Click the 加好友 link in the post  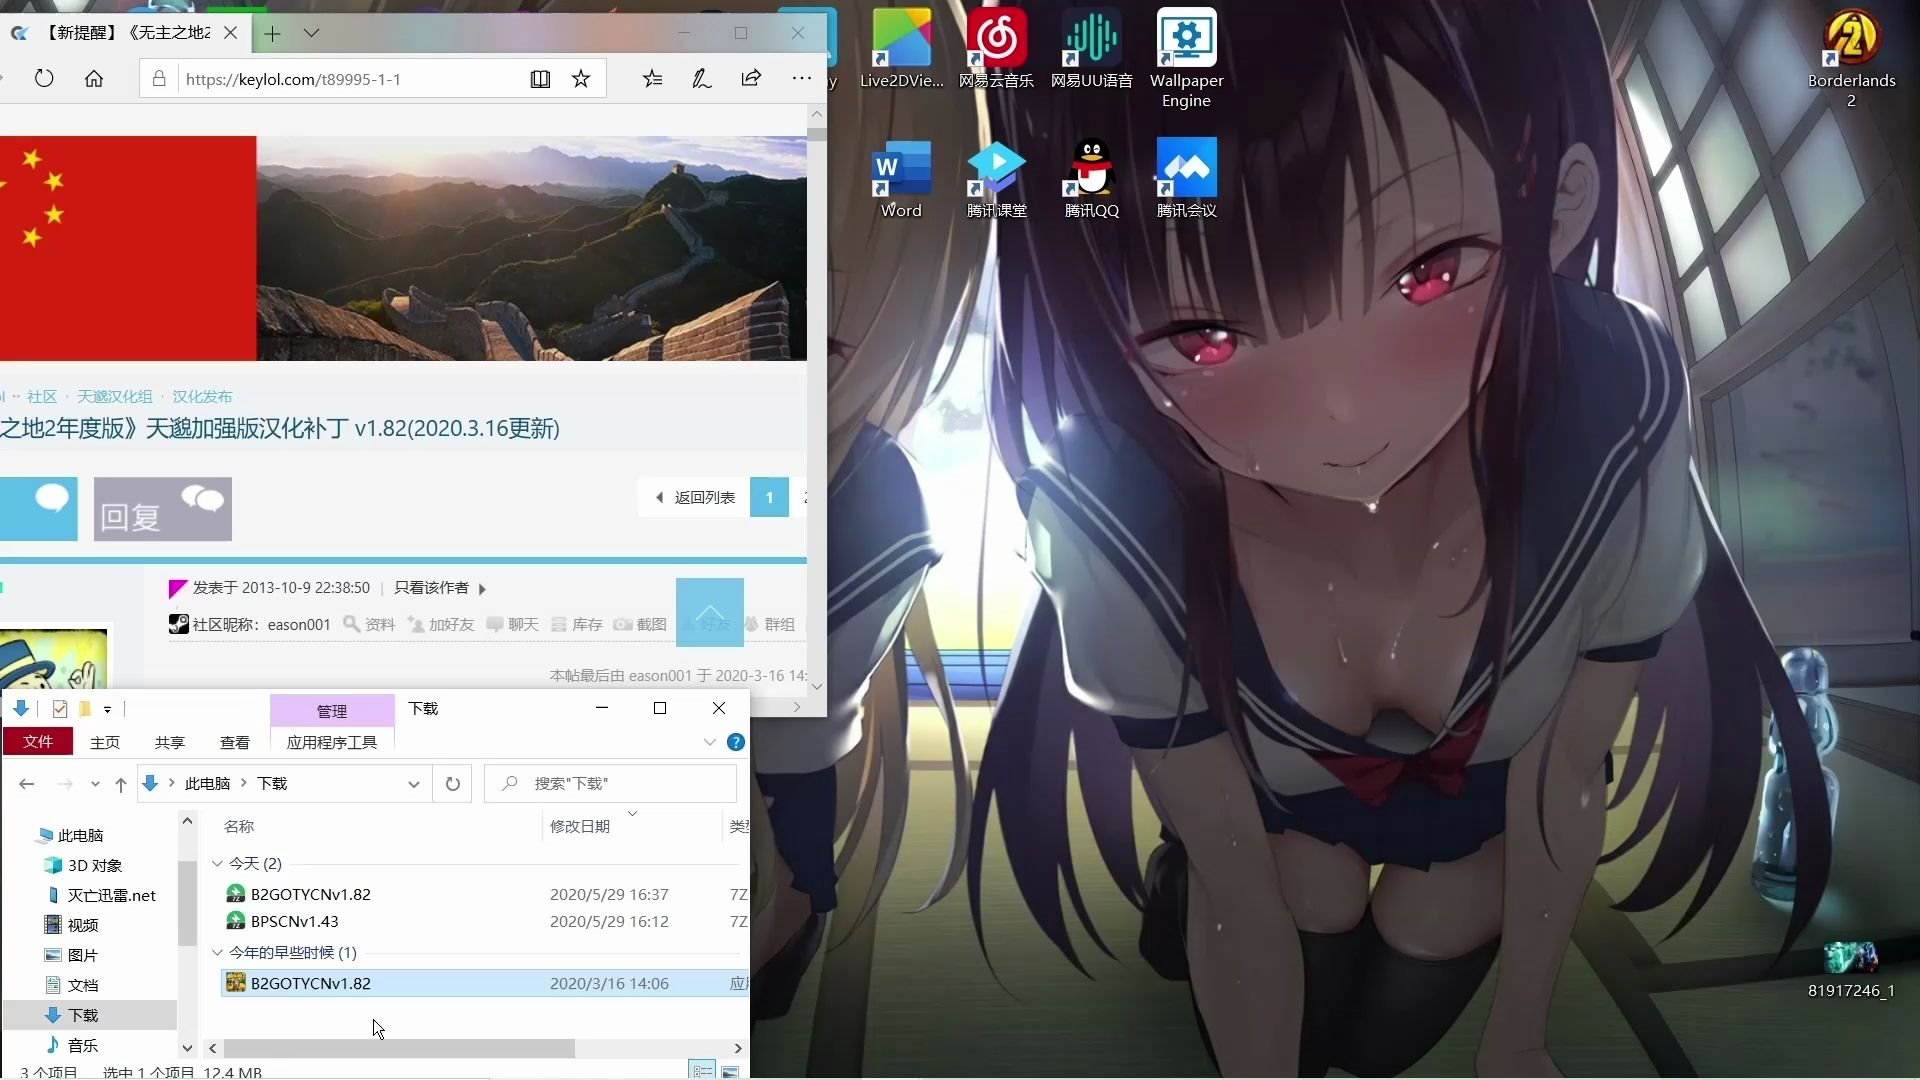[x=441, y=625]
